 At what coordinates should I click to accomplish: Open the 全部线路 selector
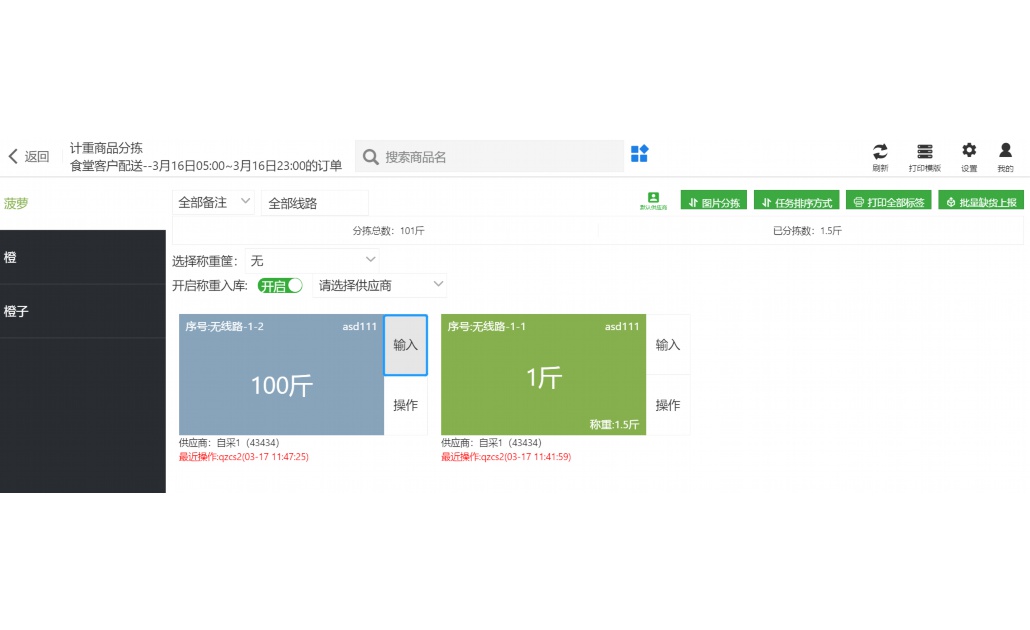[315, 203]
